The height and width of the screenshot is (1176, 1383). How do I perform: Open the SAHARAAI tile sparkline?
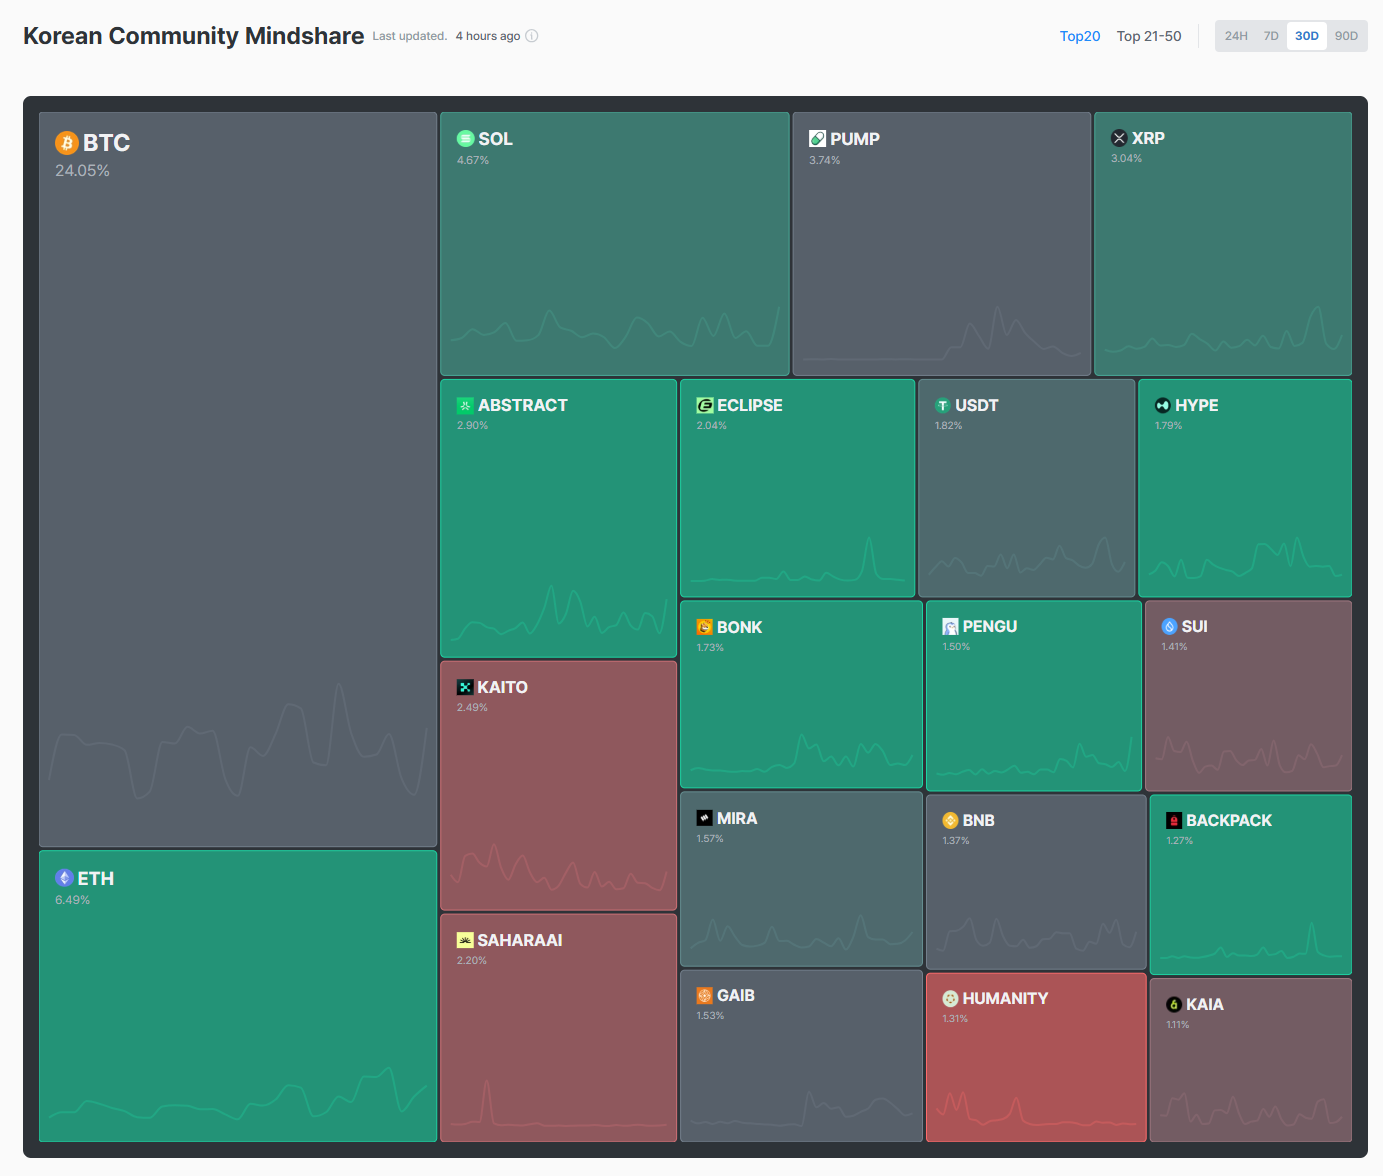pos(559,1102)
